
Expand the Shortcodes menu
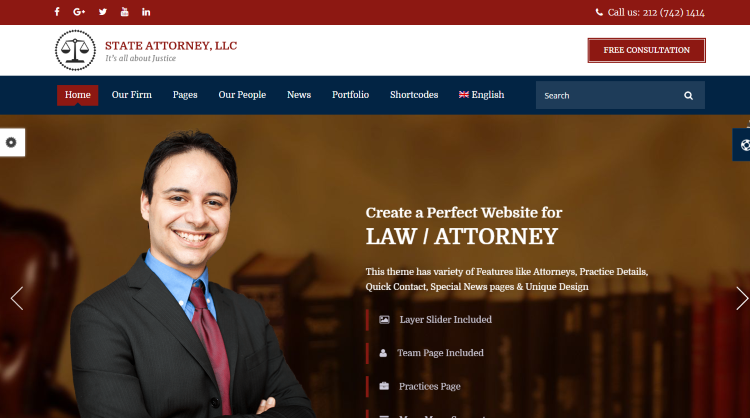coord(414,95)
